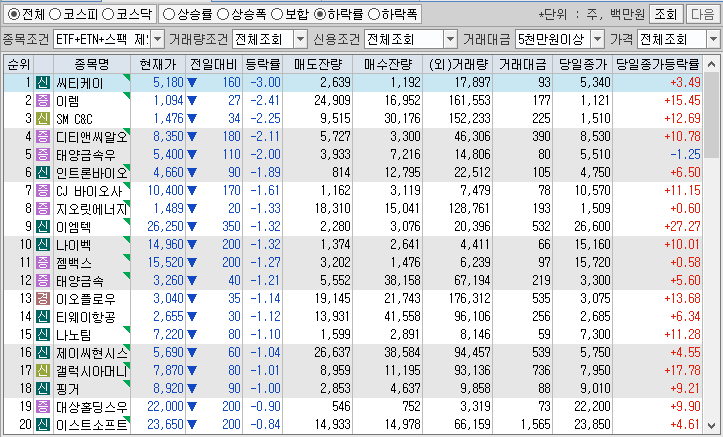Select the 코스닥 radio button

(x=108, y=15)
